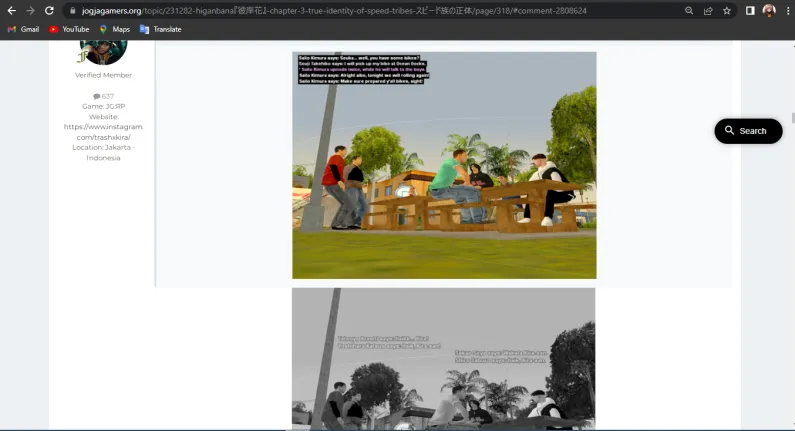The width and height of the screenshot is (795, 431).
Task: Open the Chrome profile avatar
Action: [769, 11]
